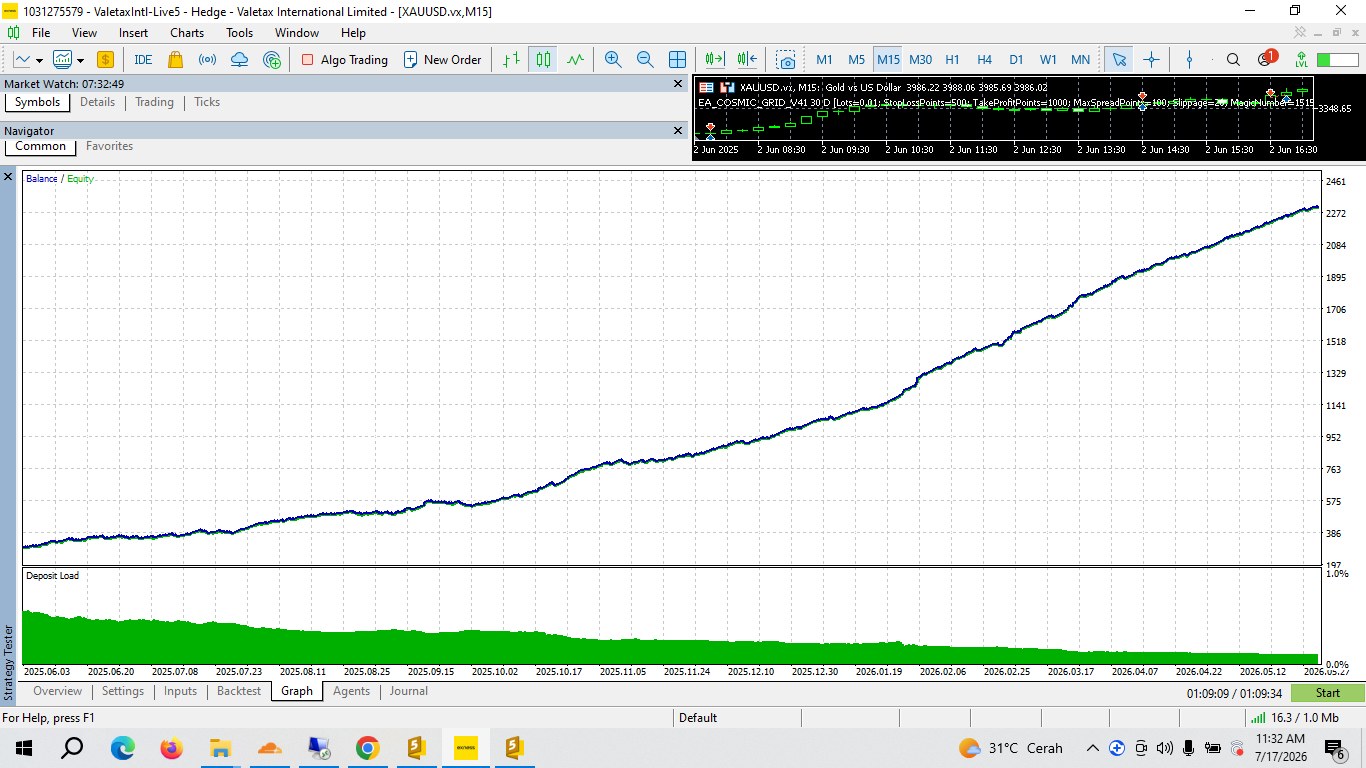Image resolution: width=1366 pixels, height=768 pixels.
Task: Open the Market shopping bag icon
Action: coord(176,60)
